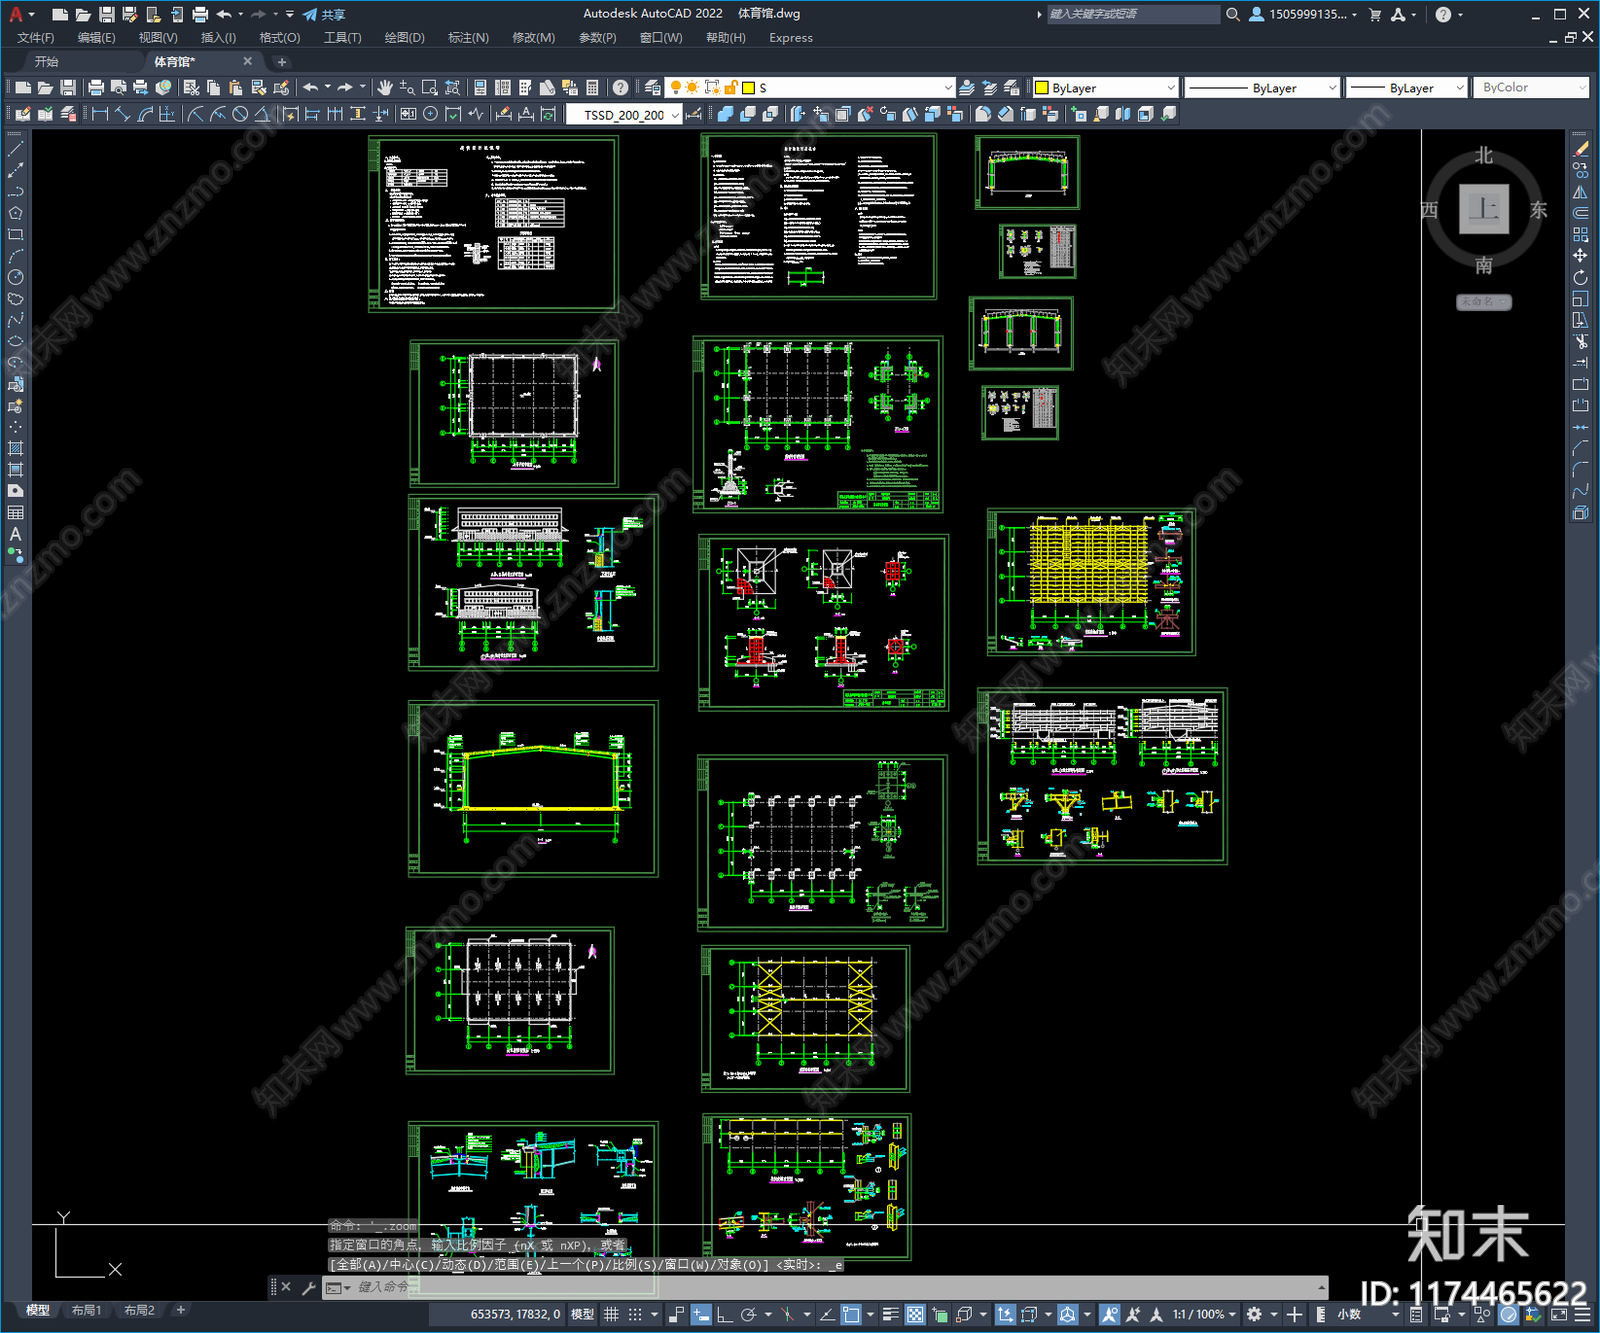Select the Hatch tool
Image resolution: width=1600 pixels, height=1333 pixels.
(15, 448)
